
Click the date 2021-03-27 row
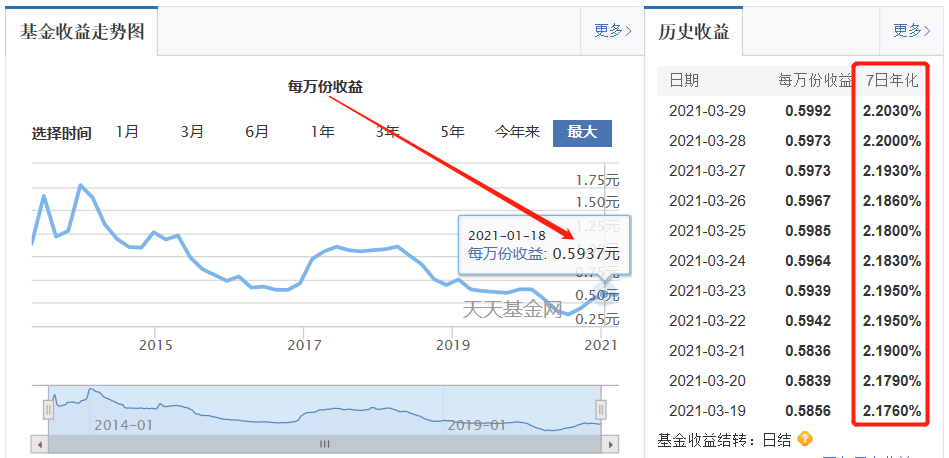(x=708, y=171)
